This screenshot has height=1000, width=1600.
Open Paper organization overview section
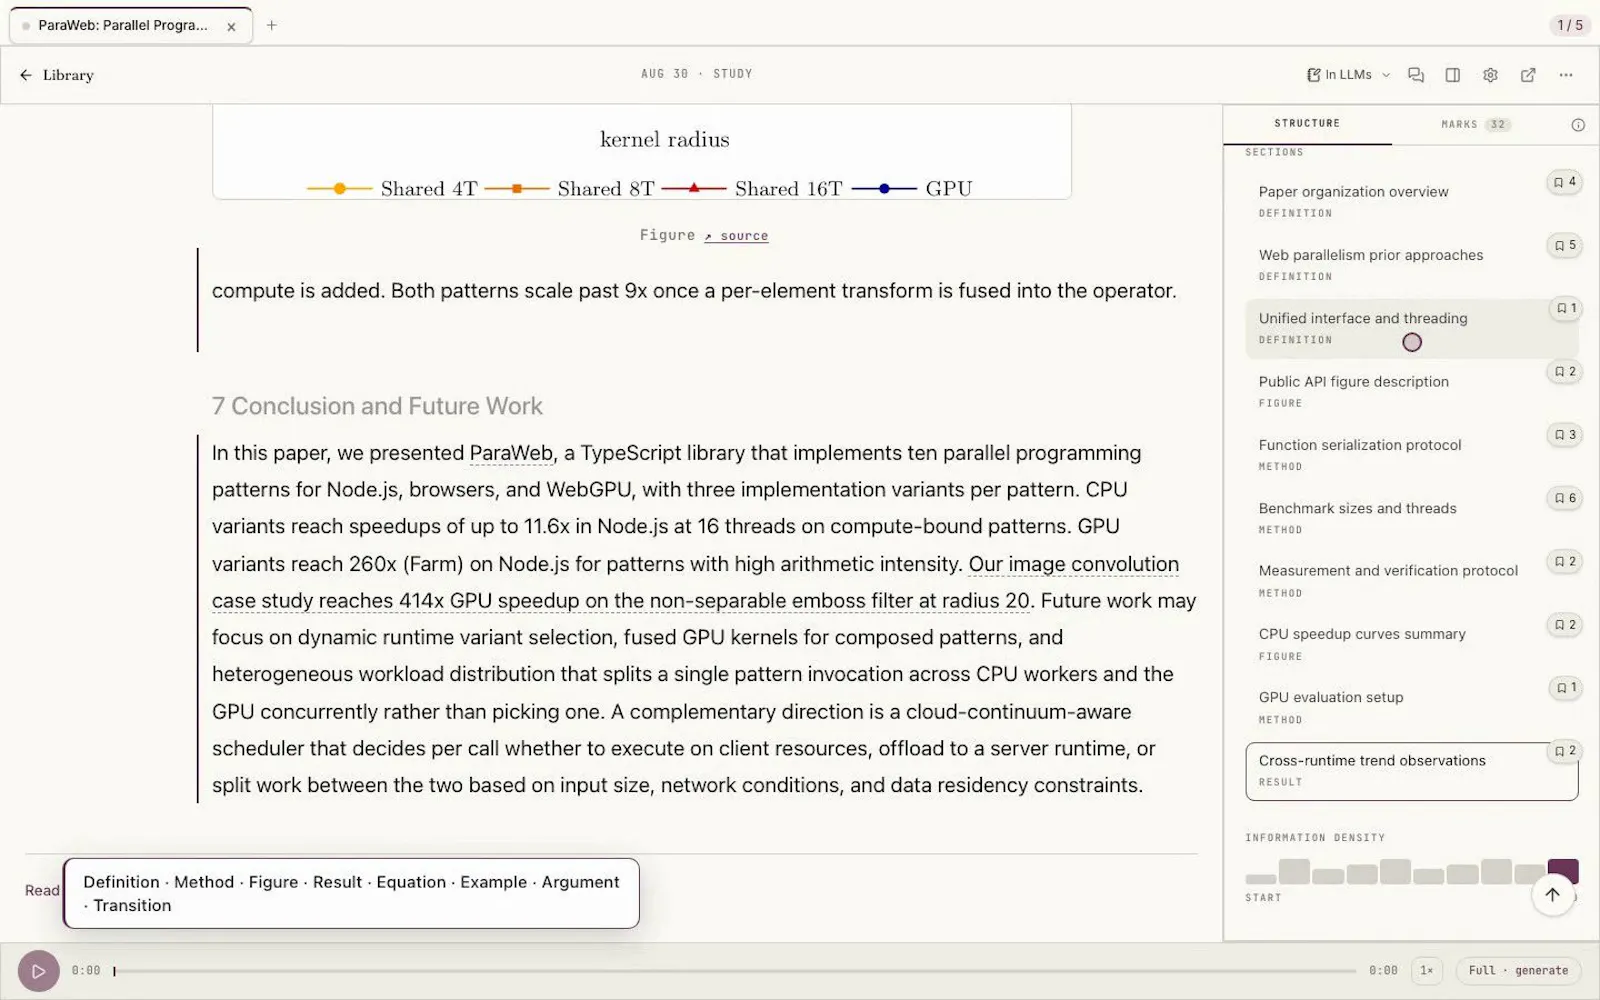(x=1412, y=201)
